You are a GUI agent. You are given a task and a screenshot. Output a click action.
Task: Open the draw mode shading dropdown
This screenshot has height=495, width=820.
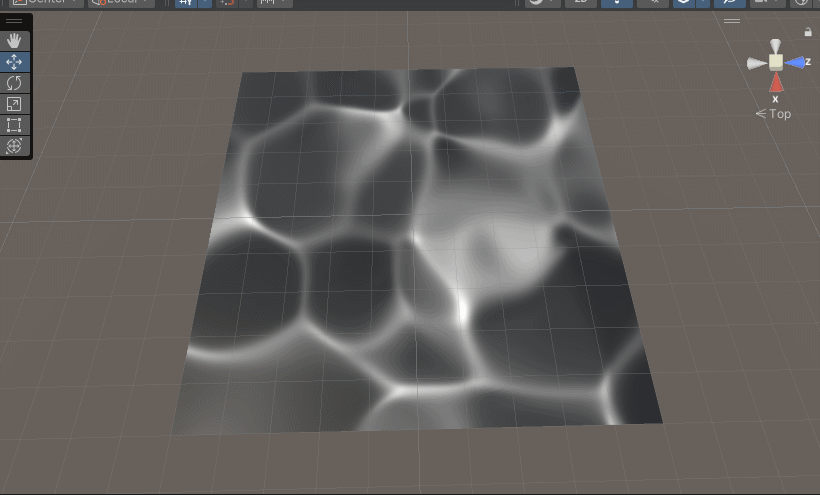click(x=542, y=3)
